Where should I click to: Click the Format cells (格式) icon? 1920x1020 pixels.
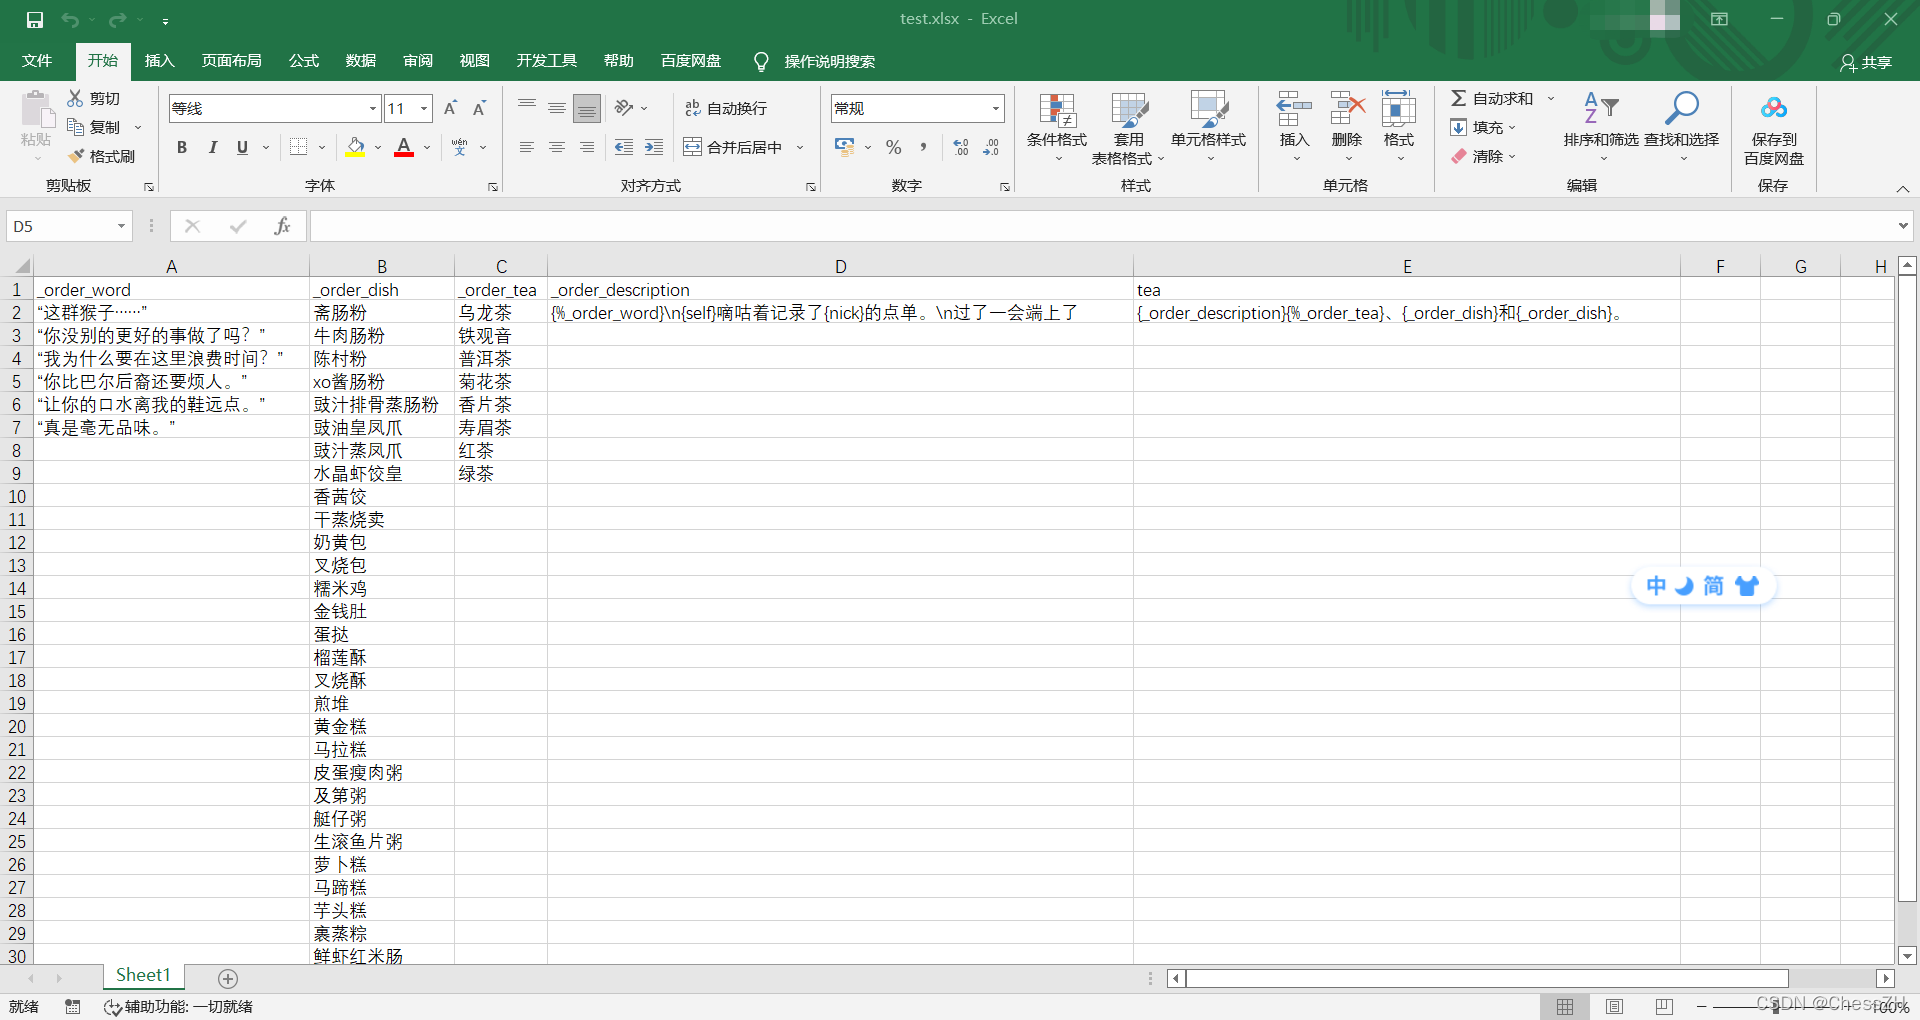(1399, 110)
